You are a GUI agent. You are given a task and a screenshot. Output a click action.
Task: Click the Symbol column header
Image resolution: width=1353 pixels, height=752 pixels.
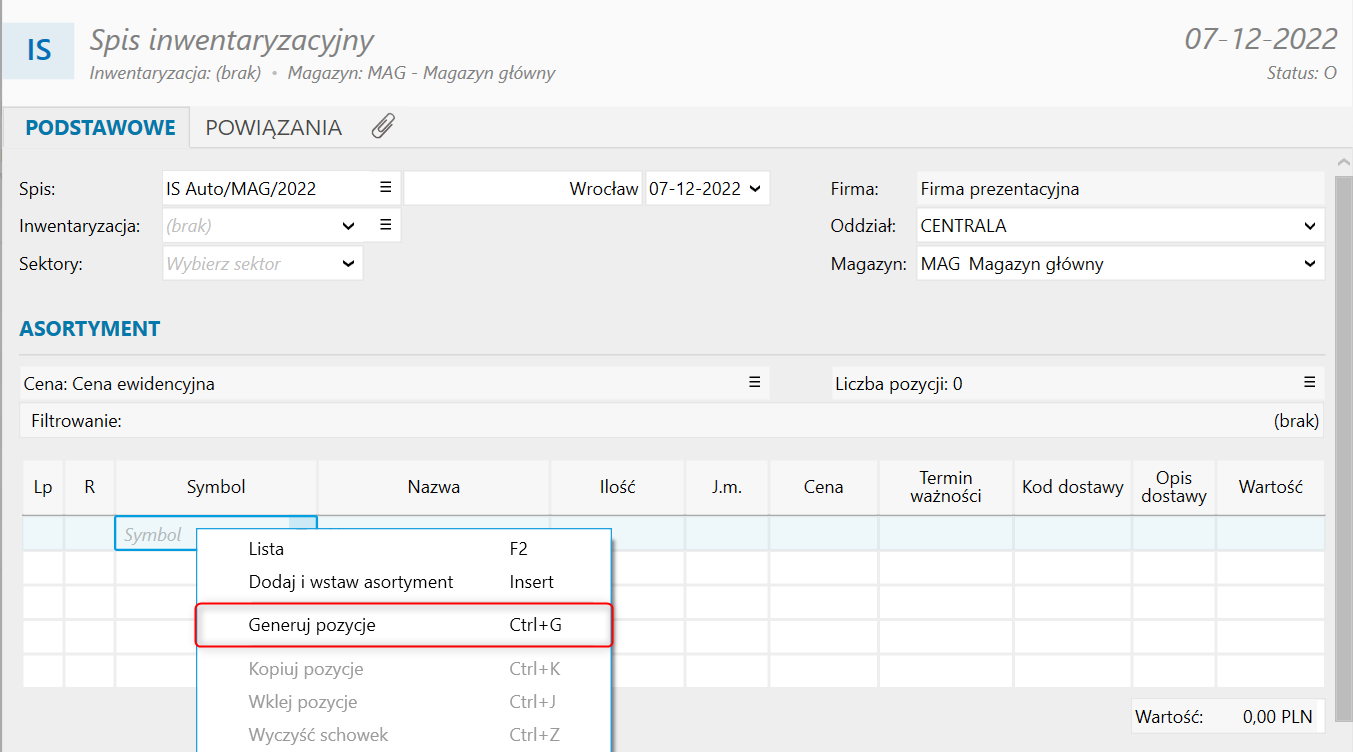(216, 487)
